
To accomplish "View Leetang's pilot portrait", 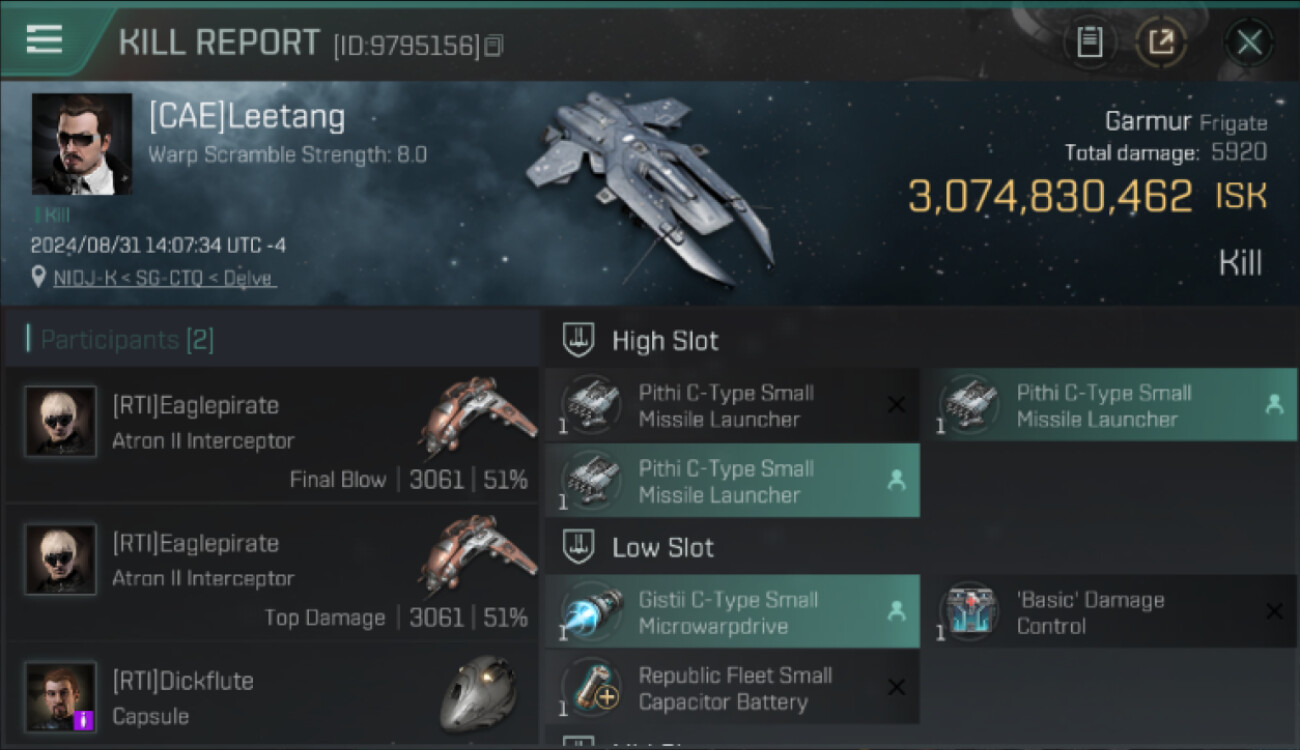I will 82,144.
